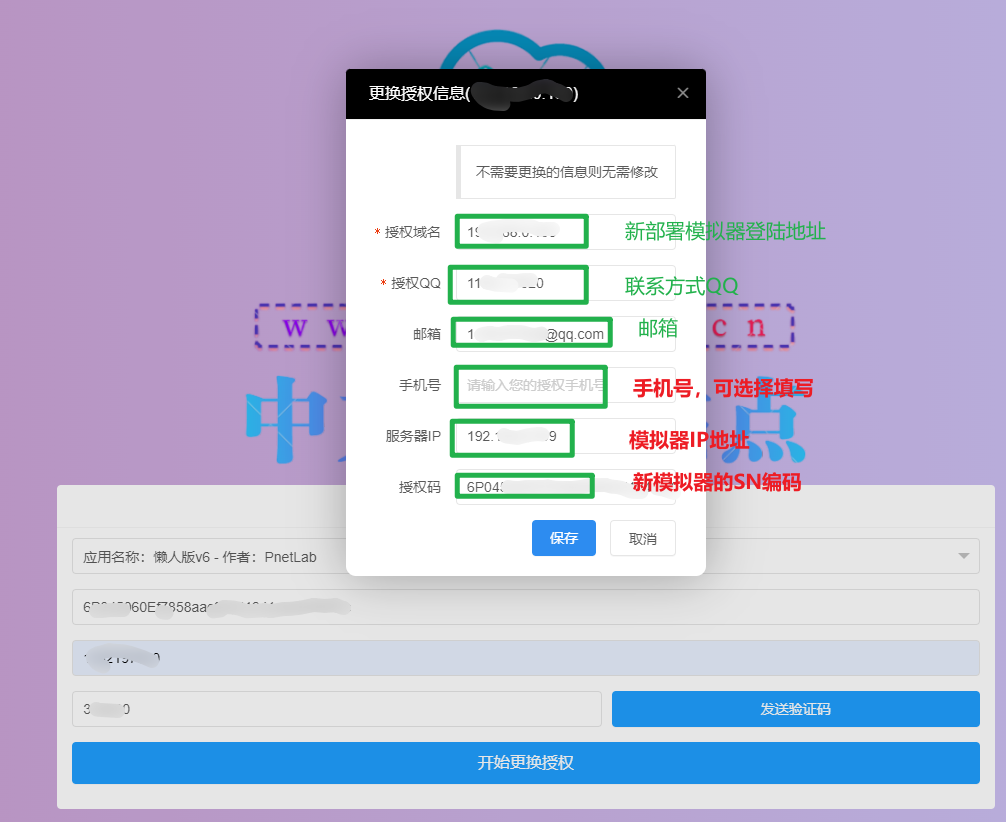
Task: Click the long SN code field below dialog
Action: click(527, 607)
